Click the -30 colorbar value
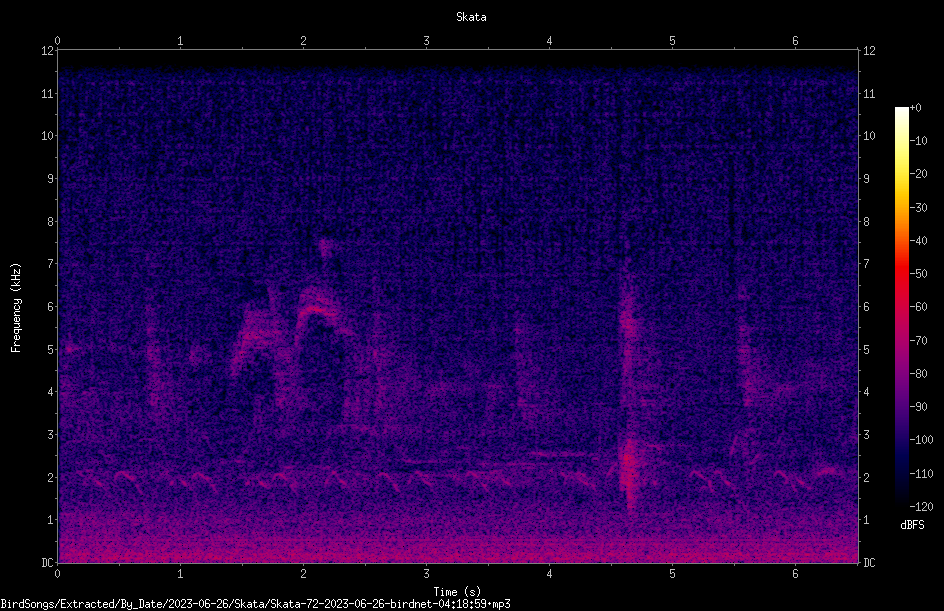The width and height of the screenshot is (944, 611). point(918,208)
